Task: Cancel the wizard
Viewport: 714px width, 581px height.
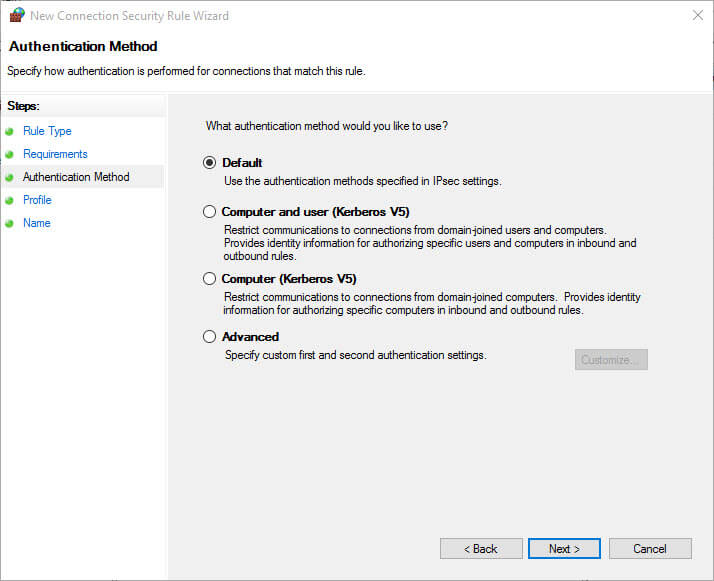Action: (x=650, y=549)
